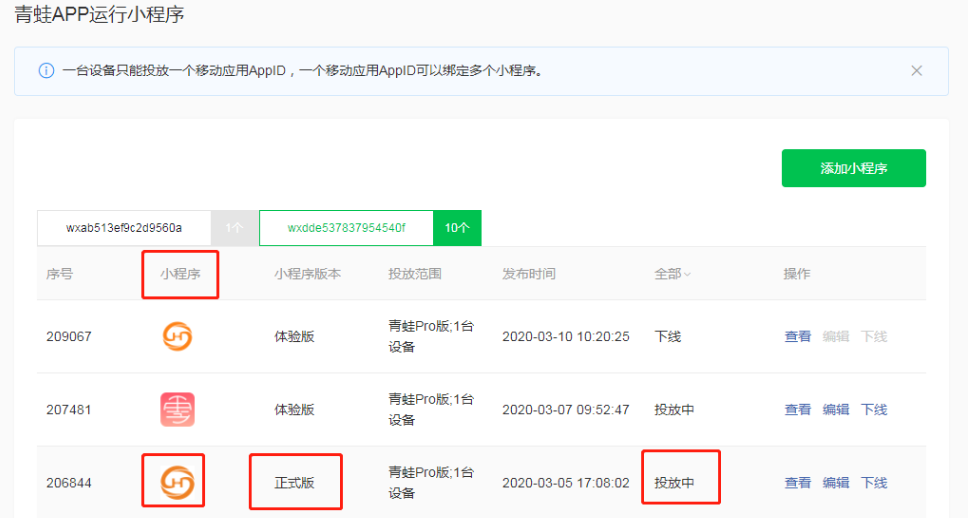
Task: Click the publish time 2020-03-10 10:20:25
Action: 566,336
